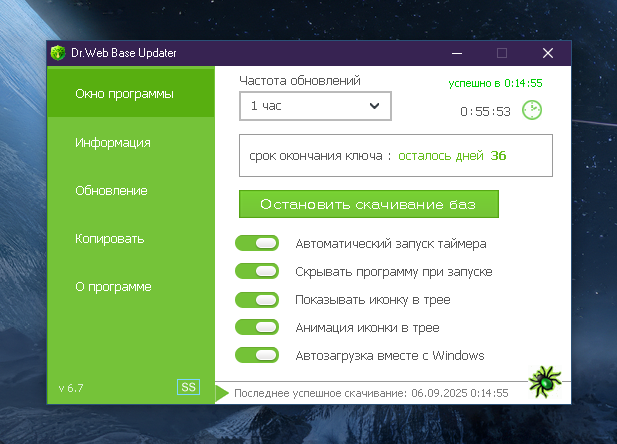Toggle show tray icon switch
Screen dimensions: 617x444
pos(257,300)
